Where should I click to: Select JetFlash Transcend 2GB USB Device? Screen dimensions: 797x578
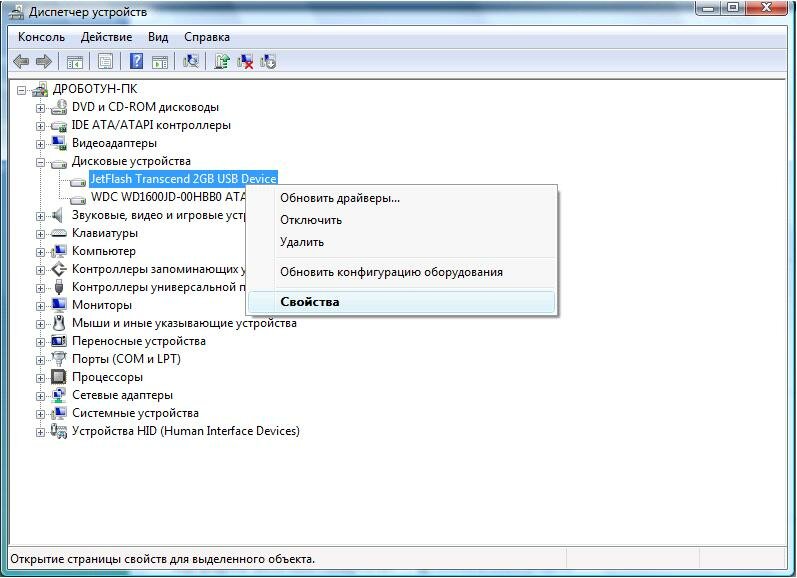tap(183, 179)
